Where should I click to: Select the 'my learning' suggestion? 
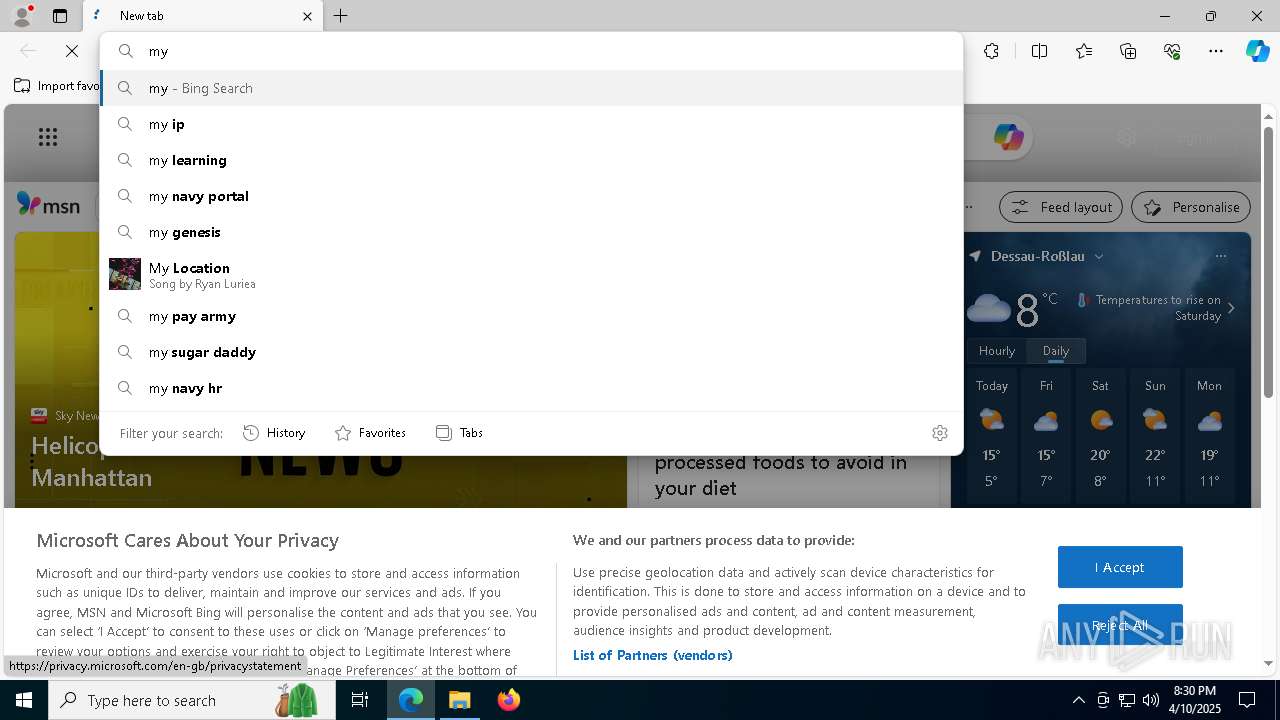pyautogui.click(x=531, y=160)
